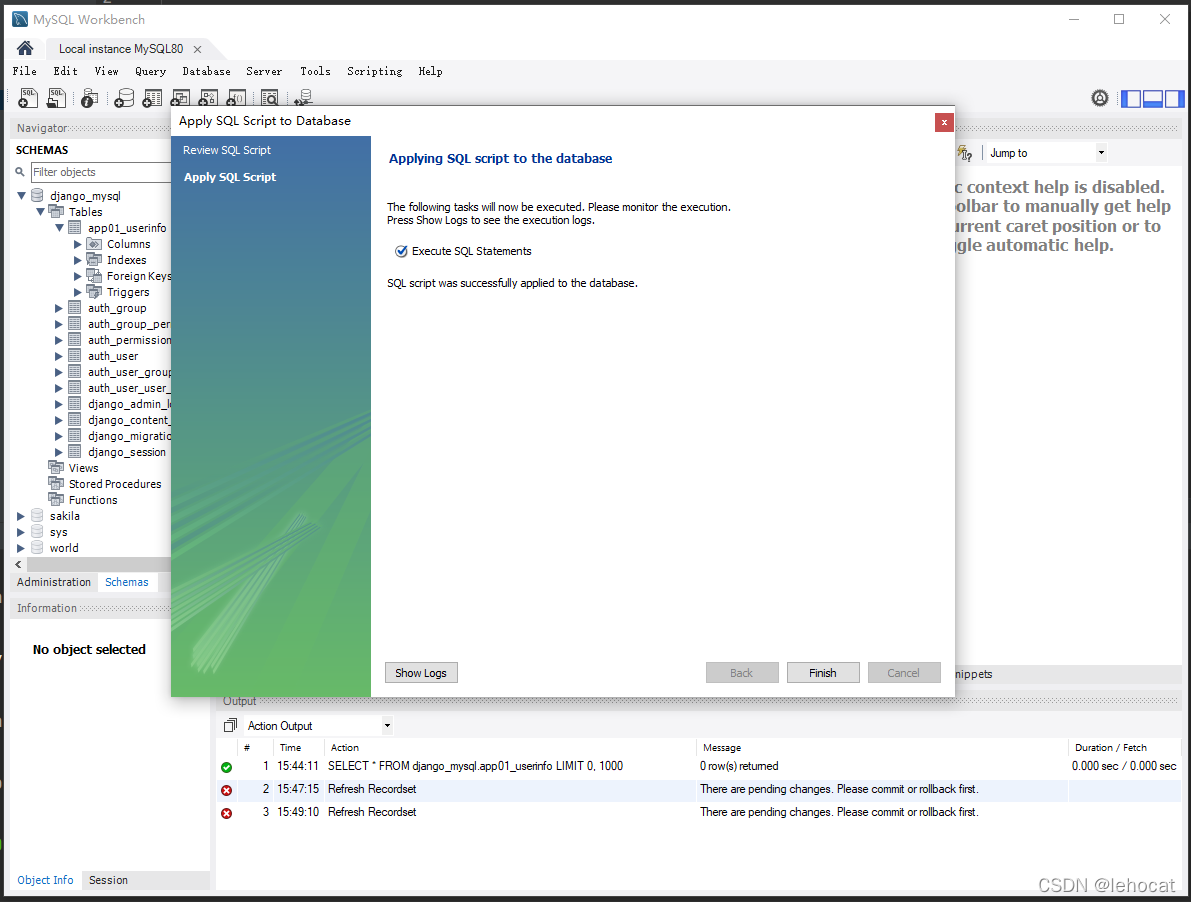Click the copy icon next to Action Output
The width and height of the screenshot is (1191, 902).
coord(230,726)
